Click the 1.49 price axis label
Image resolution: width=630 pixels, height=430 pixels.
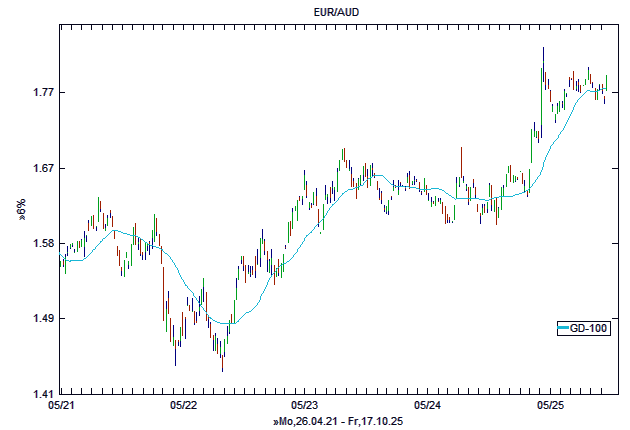[x=40, y=319]
